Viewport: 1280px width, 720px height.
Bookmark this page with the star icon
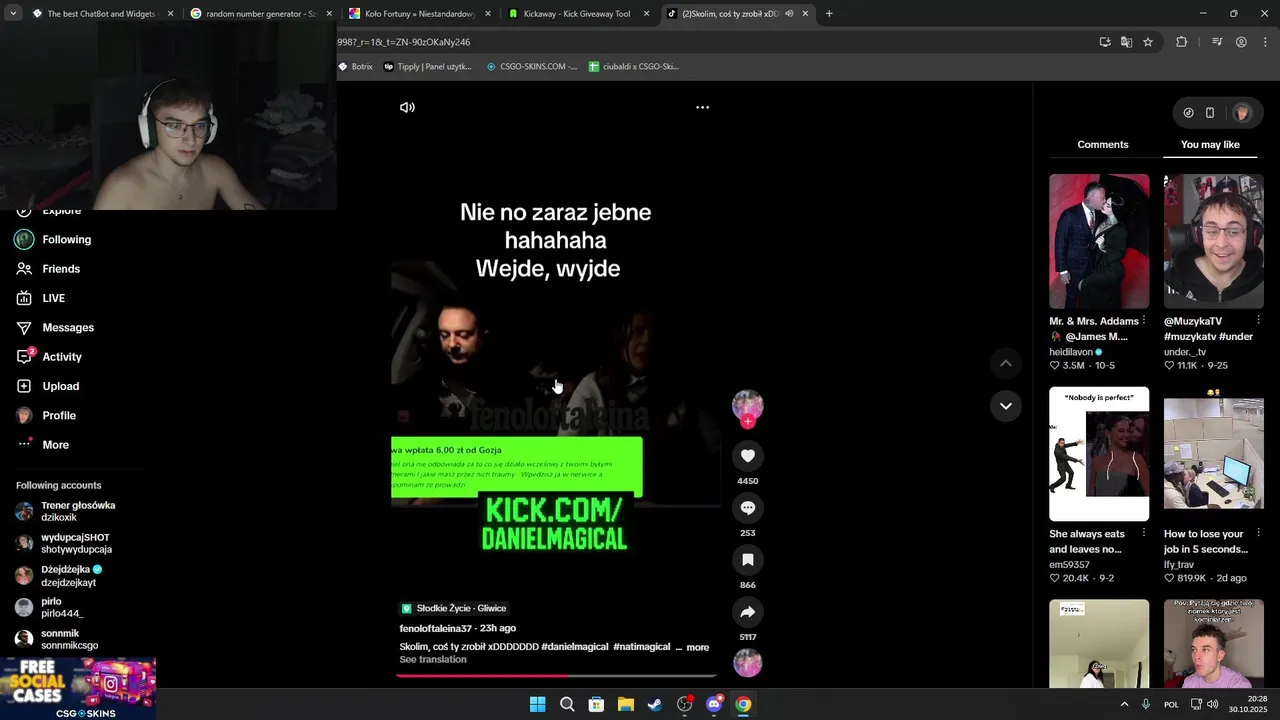[x=1148, y=42]
